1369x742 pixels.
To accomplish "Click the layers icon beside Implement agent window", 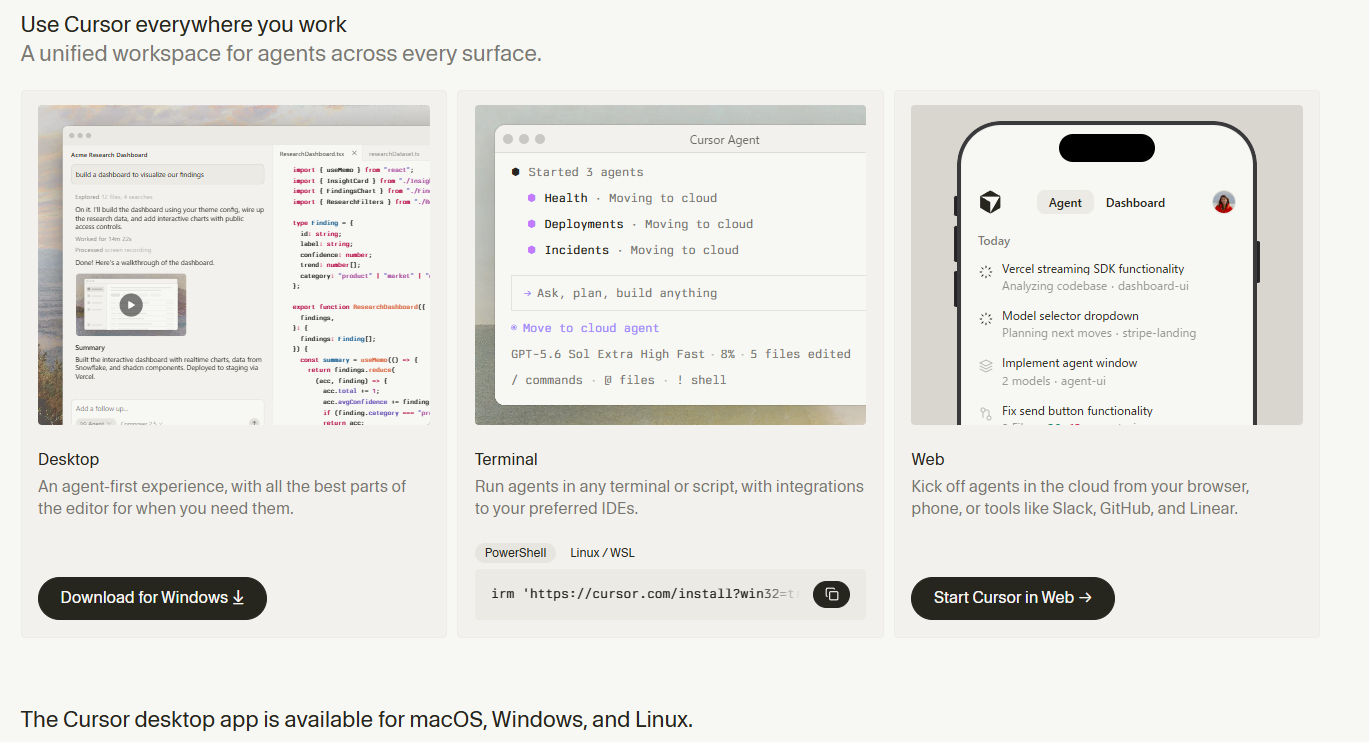I will (x=985, y=366).
